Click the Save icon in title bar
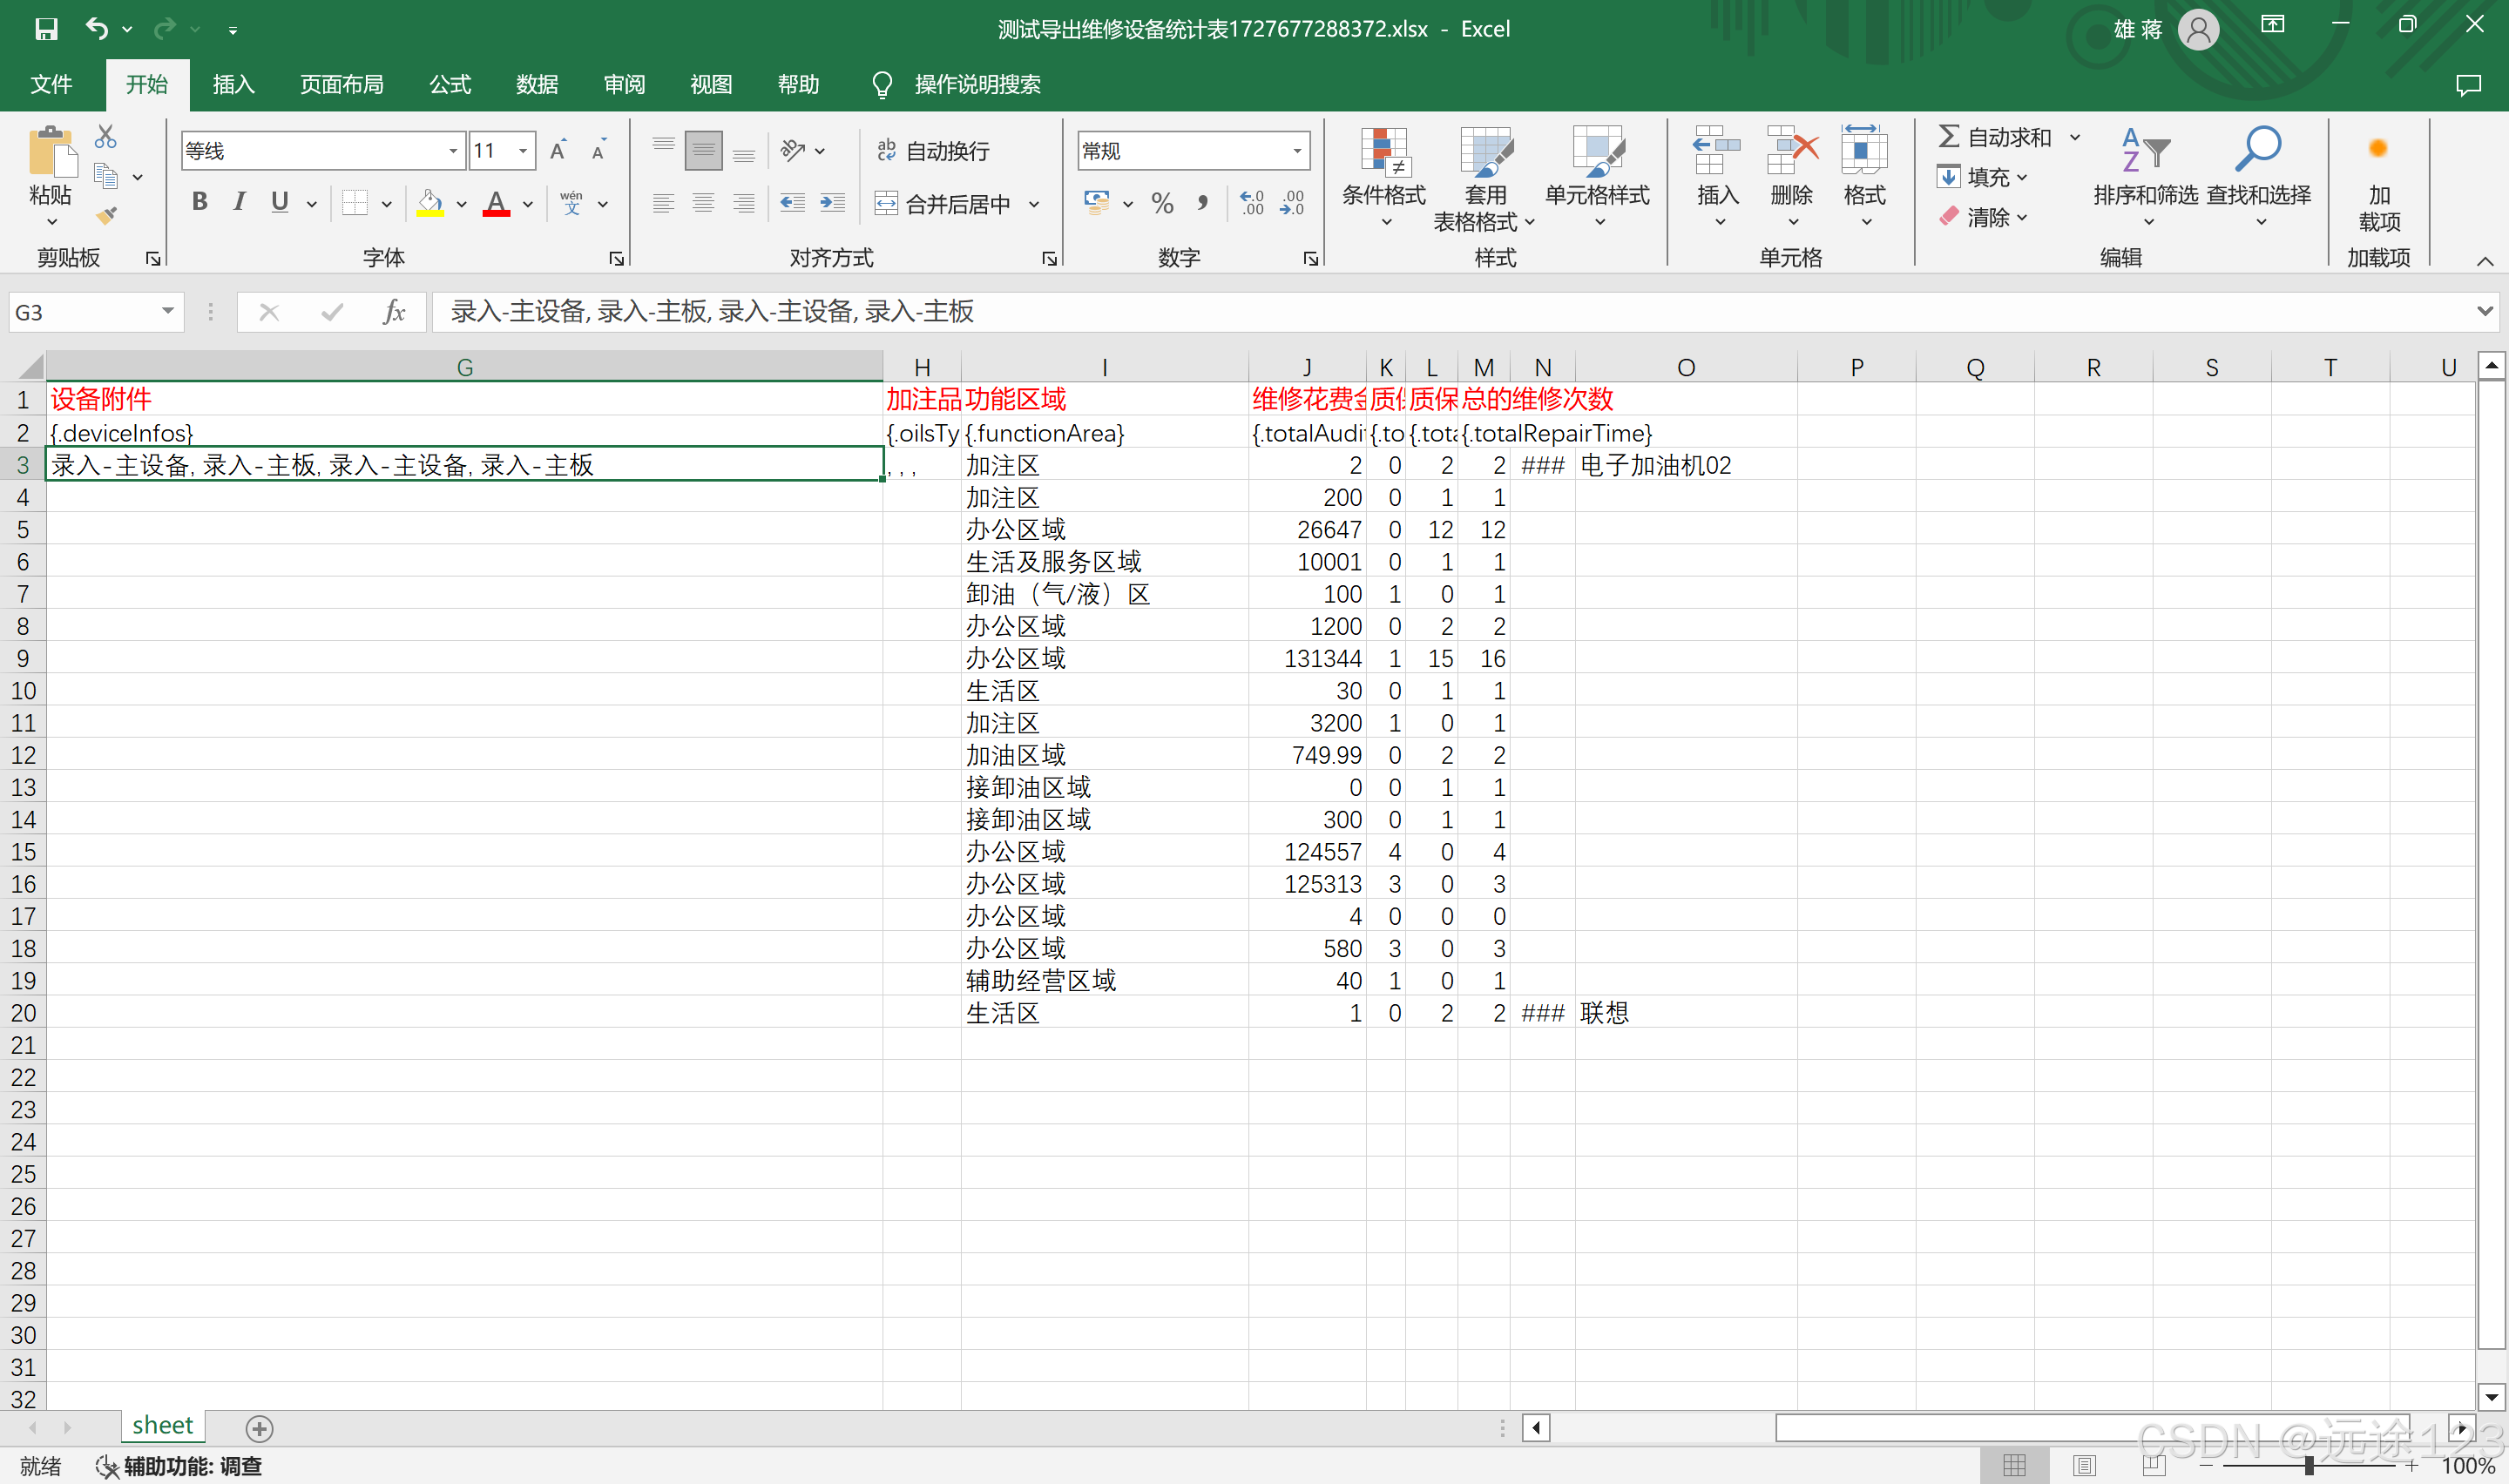Viewport: 2509px width, 1484px height. click(x=46, y=28)
